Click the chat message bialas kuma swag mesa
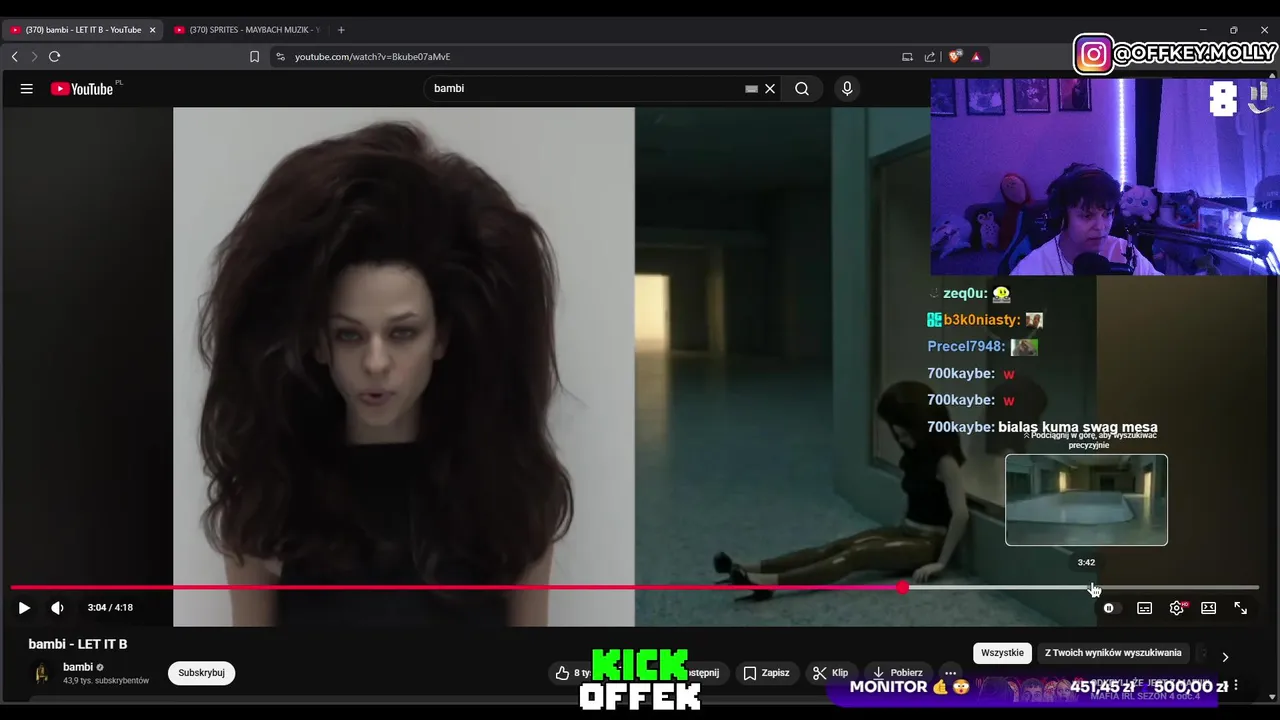Screen dimensions: 1280x720 [x=1078, y=427]
